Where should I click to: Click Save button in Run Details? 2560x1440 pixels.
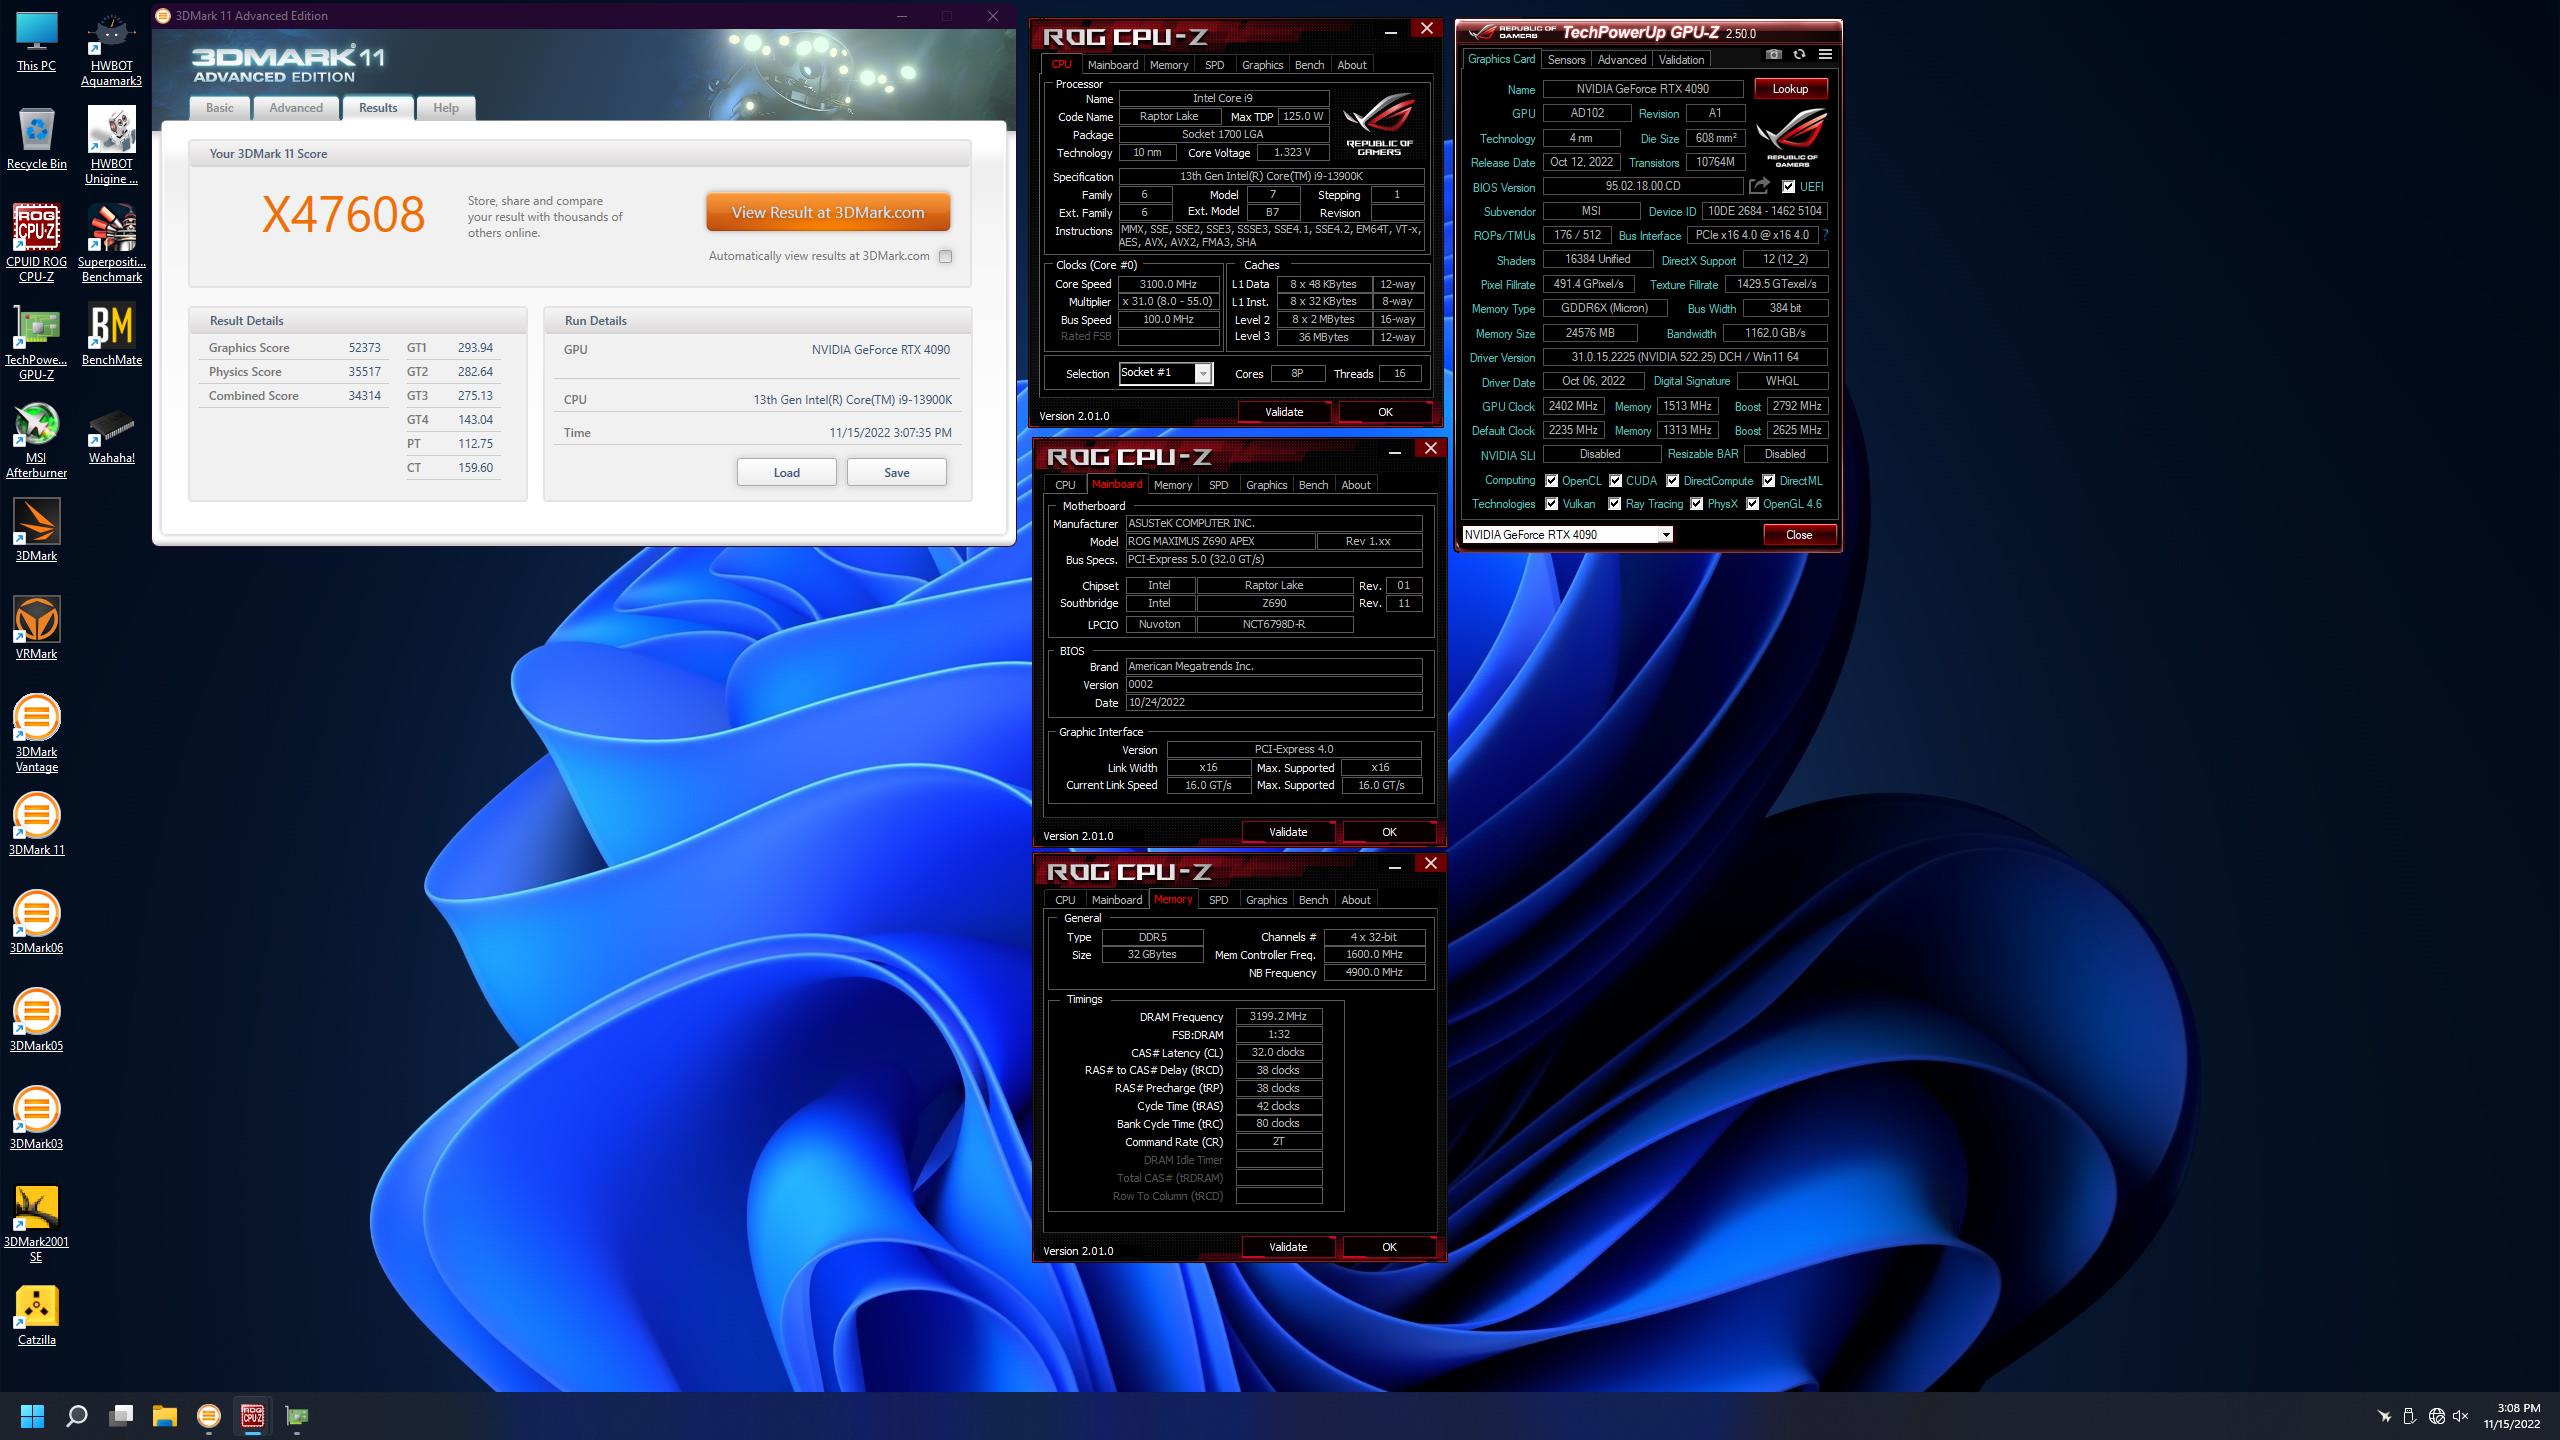(896, 473)
